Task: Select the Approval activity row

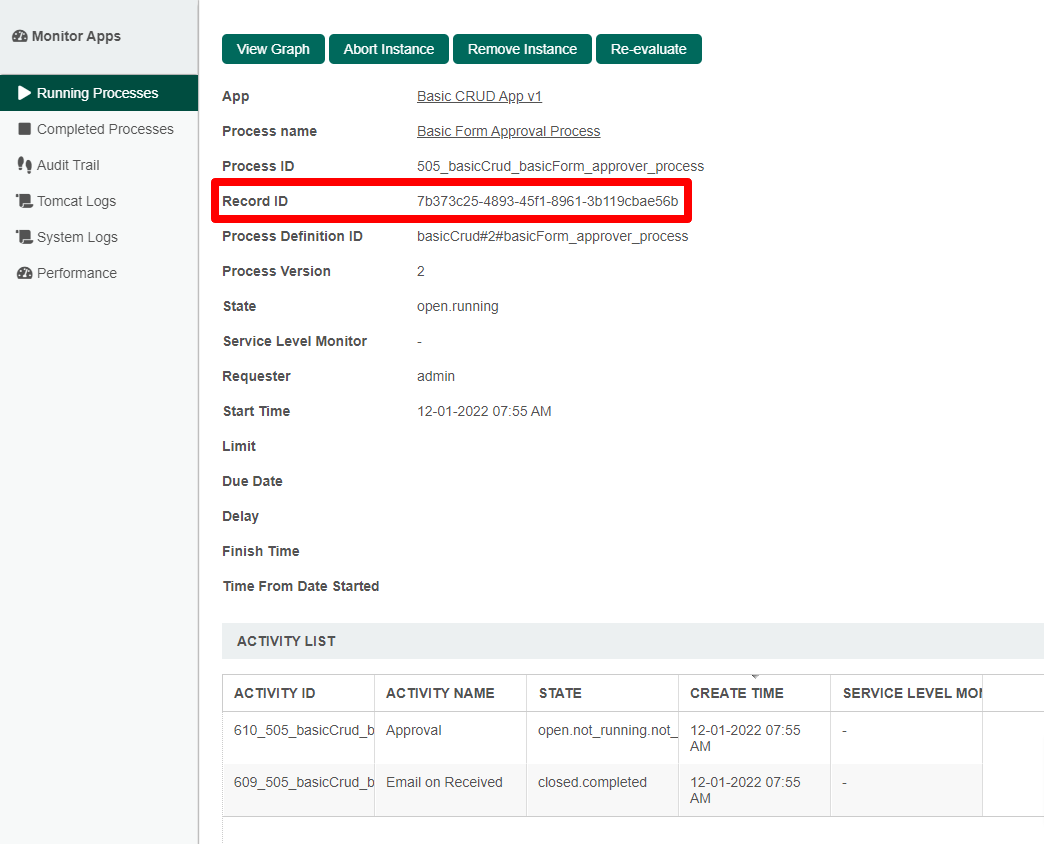Action: 414,730
